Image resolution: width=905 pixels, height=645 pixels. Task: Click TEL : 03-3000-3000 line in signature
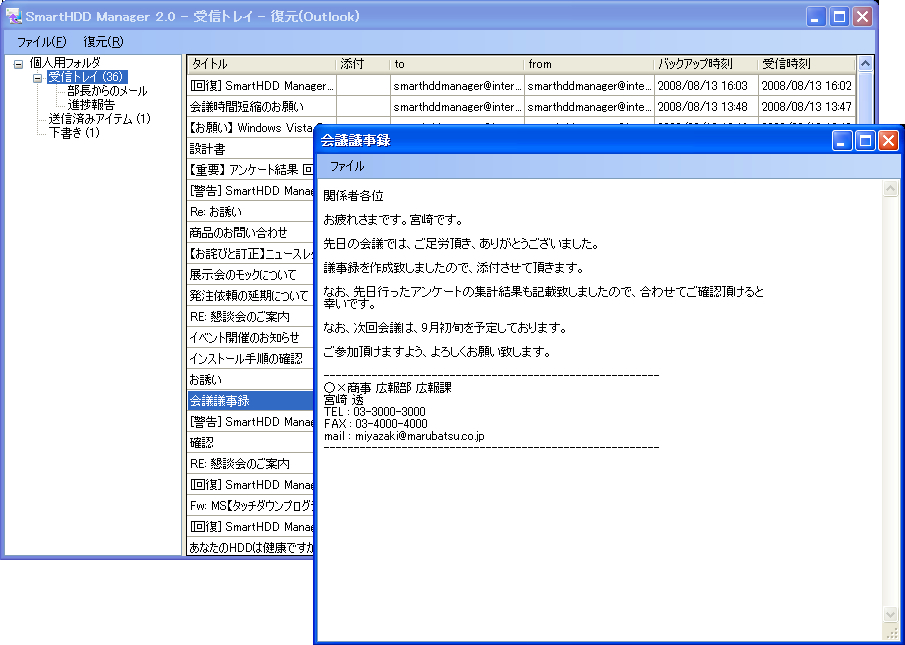375,412
